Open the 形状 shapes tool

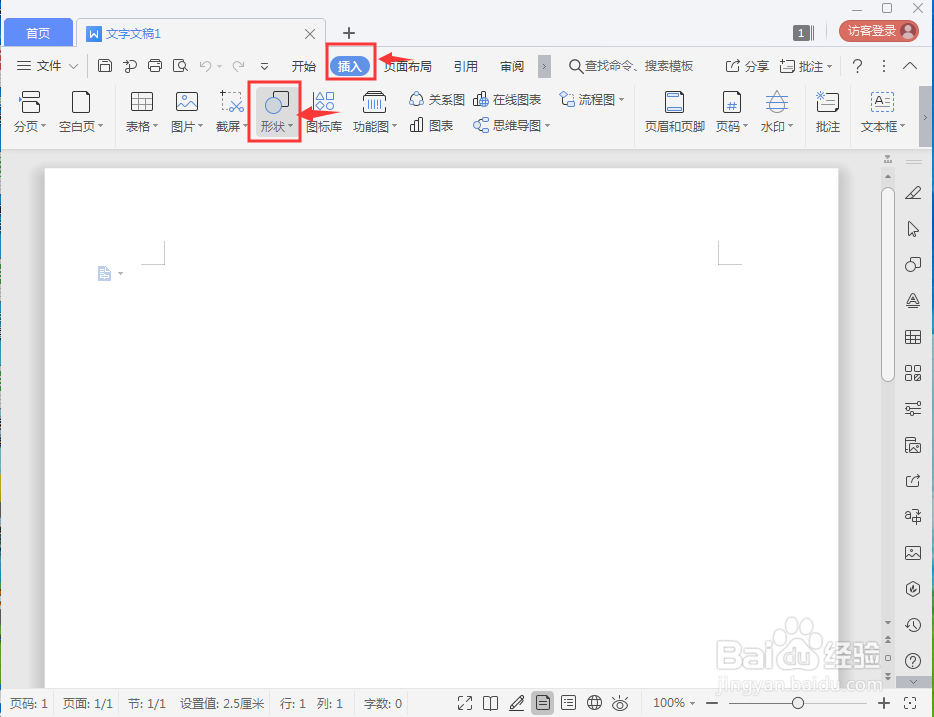click(276, 111)
